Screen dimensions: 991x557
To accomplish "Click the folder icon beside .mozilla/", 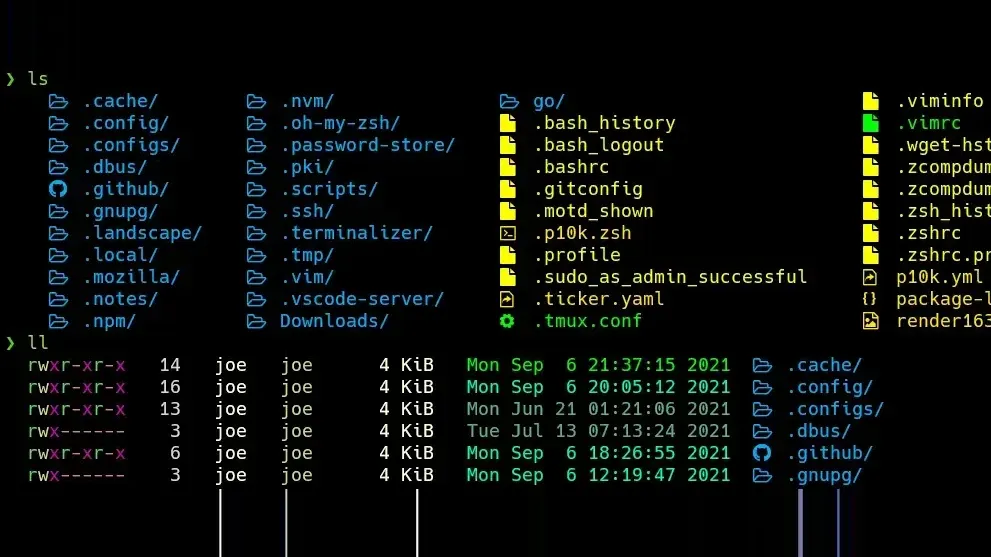I will click(x=58, y=277).
